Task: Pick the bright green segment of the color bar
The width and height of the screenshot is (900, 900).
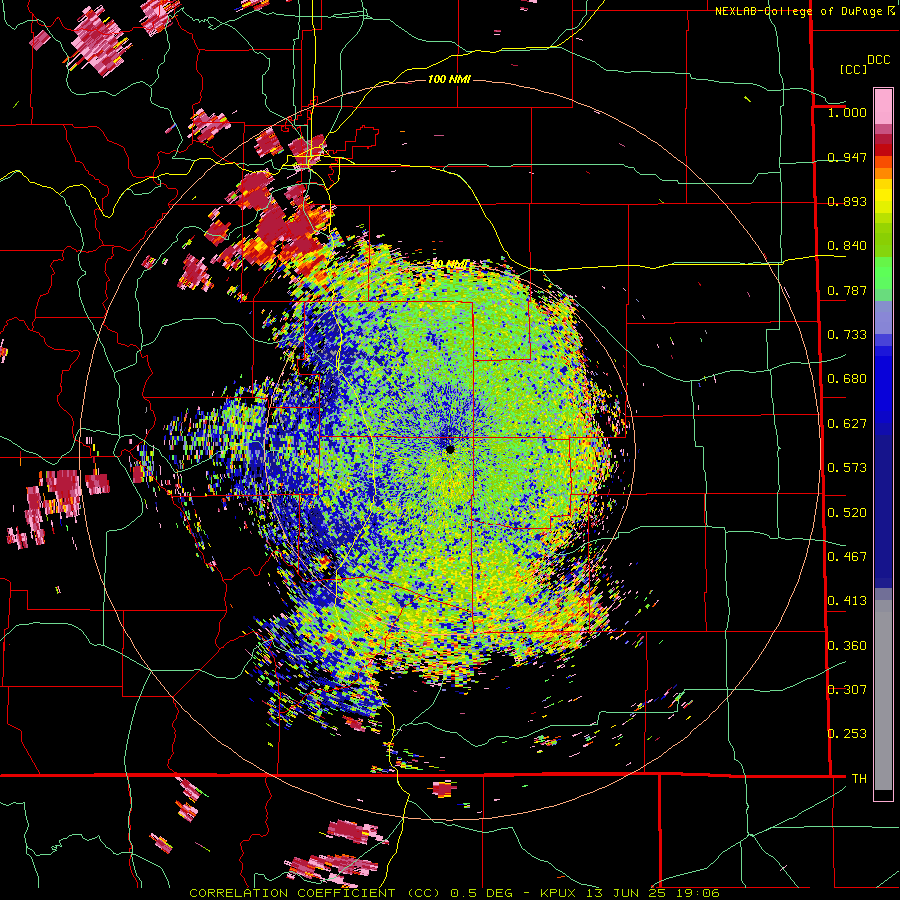Action: tap(883, 274)
